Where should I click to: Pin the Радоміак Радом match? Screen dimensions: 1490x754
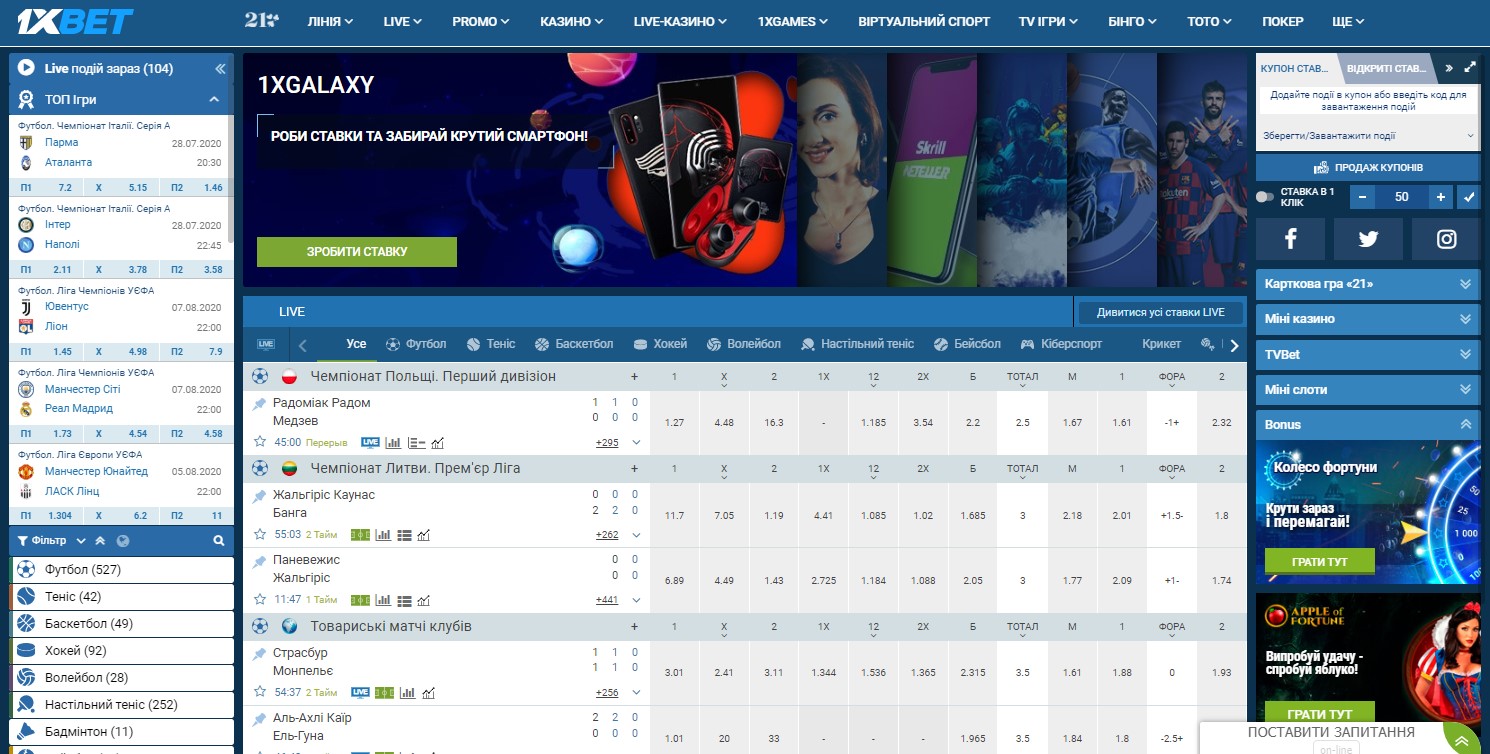point(260,403)
